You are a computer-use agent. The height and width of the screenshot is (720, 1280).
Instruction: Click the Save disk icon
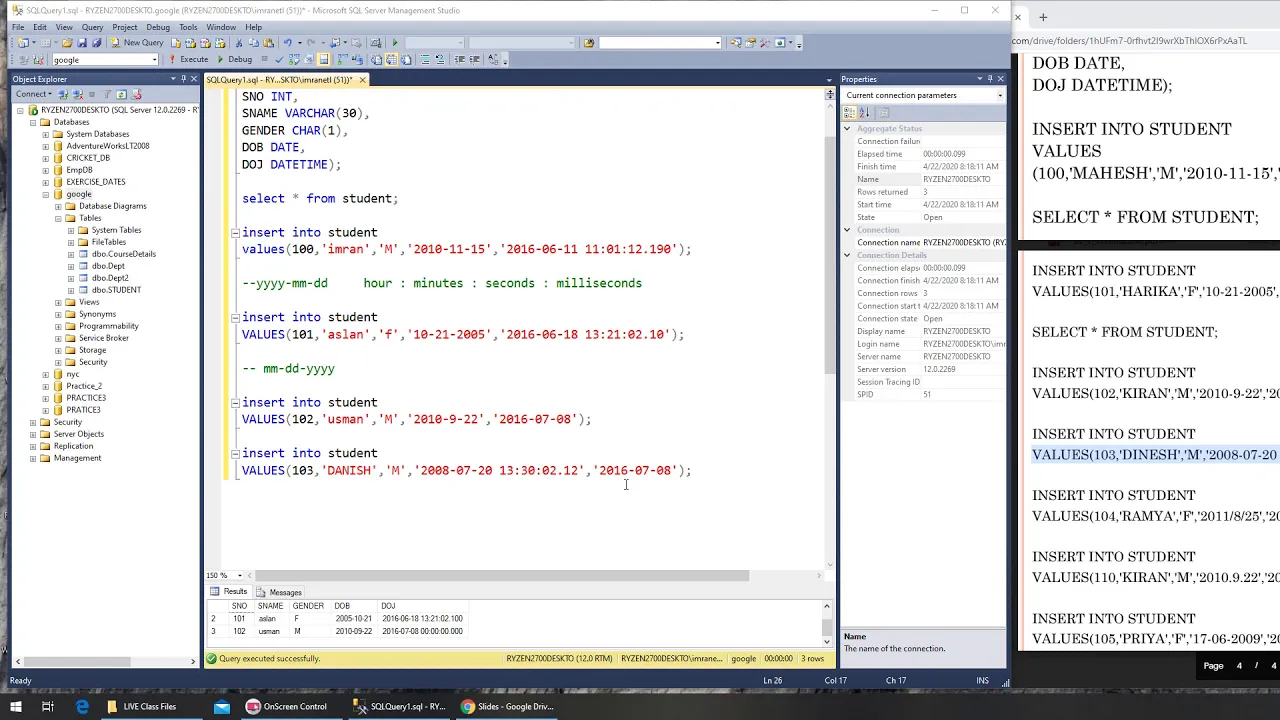(82, 43)
